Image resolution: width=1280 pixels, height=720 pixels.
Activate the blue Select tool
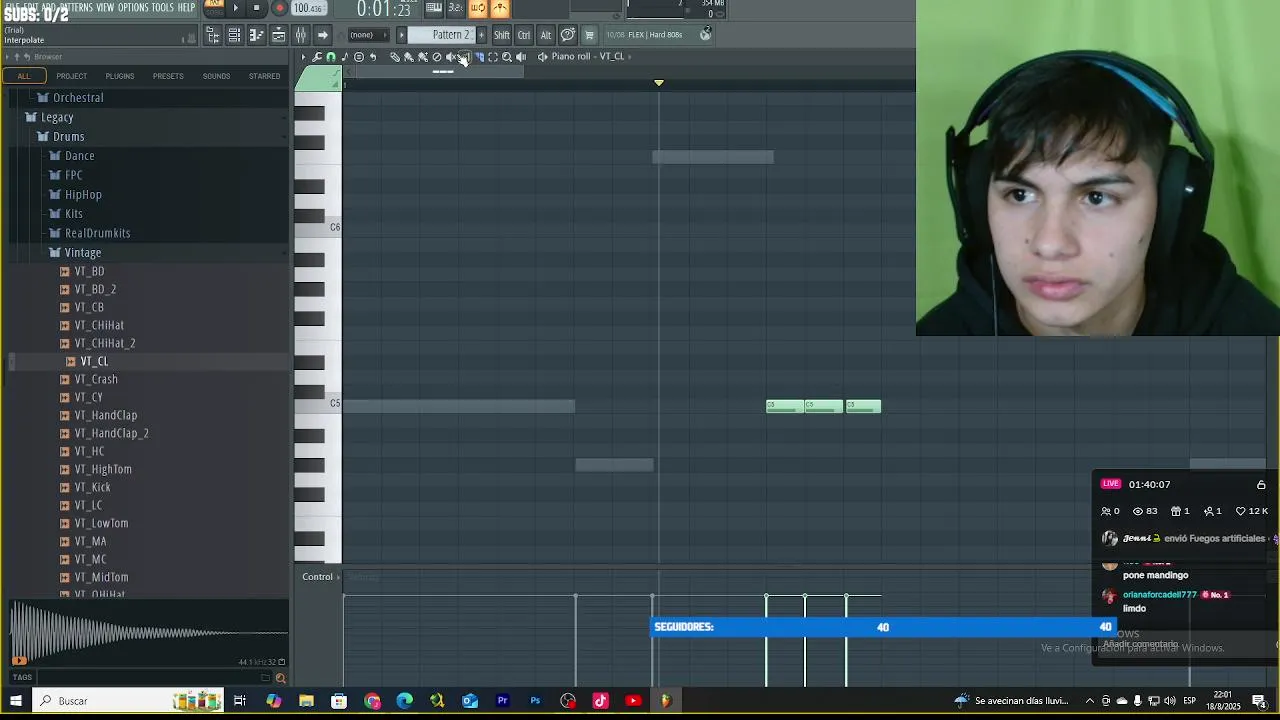pos(480,57)
